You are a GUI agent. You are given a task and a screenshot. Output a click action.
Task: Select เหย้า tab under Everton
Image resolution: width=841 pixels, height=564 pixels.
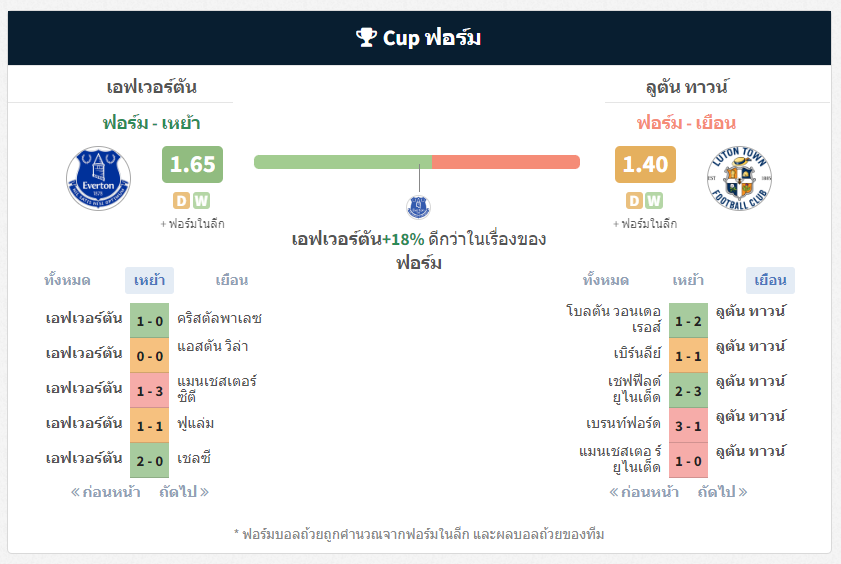point(149,280)
